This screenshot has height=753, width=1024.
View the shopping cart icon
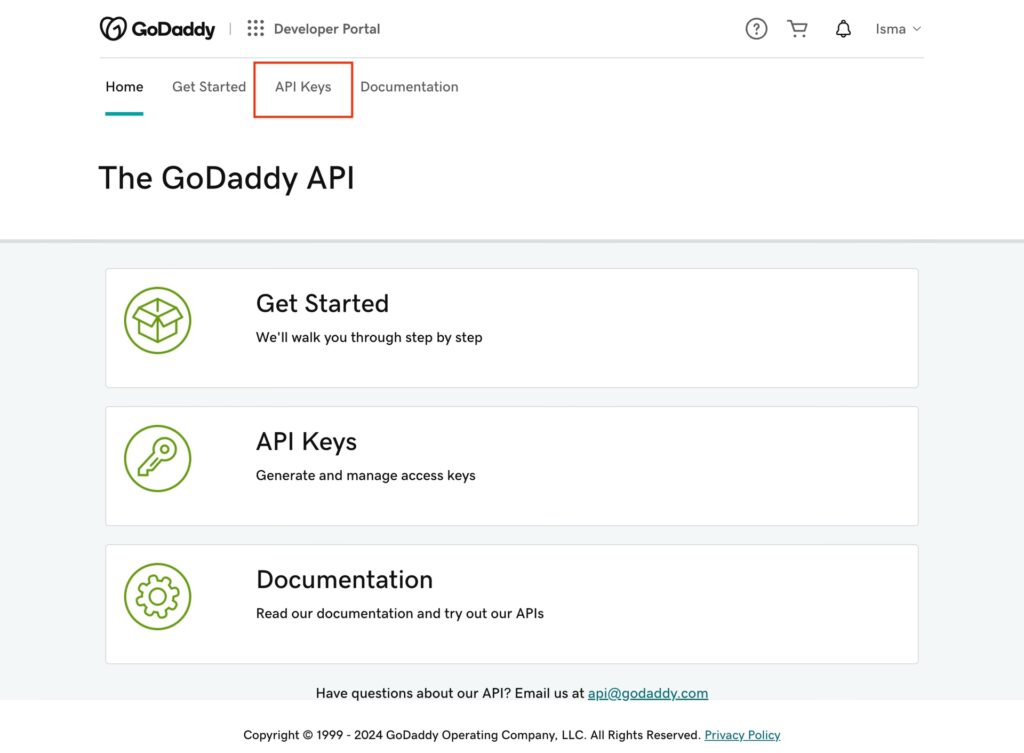[797, 29]
